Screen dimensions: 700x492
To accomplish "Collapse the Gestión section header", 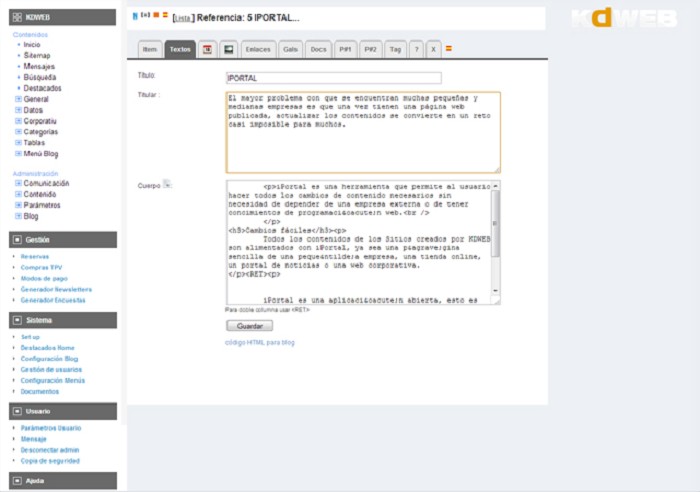I will click(x=63, y=240).
